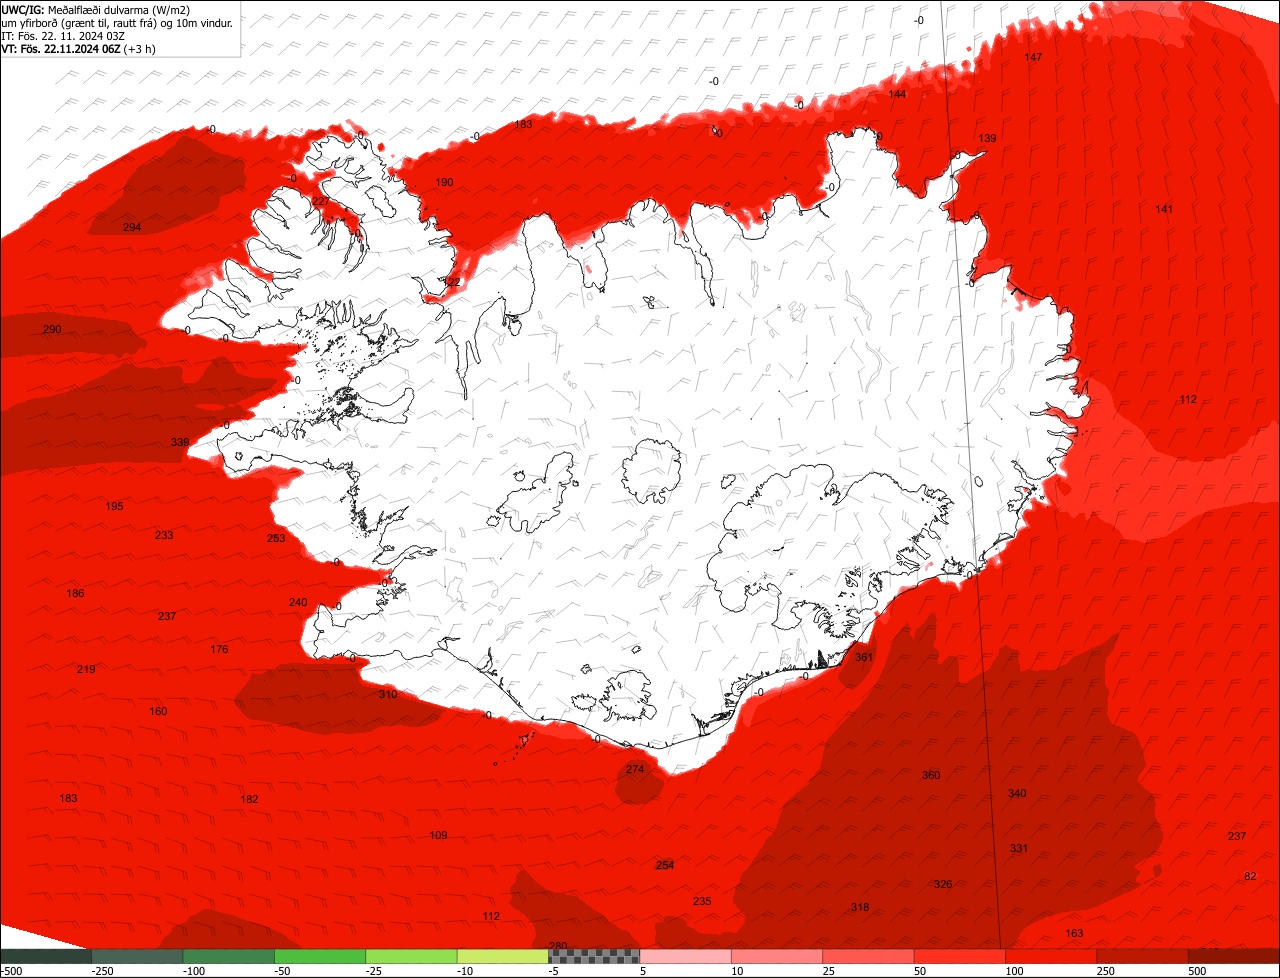Screen dimensions: 1280x978
Task: Select the value 318 on the map
Action: pyautogui.click(x=860, y=907)
